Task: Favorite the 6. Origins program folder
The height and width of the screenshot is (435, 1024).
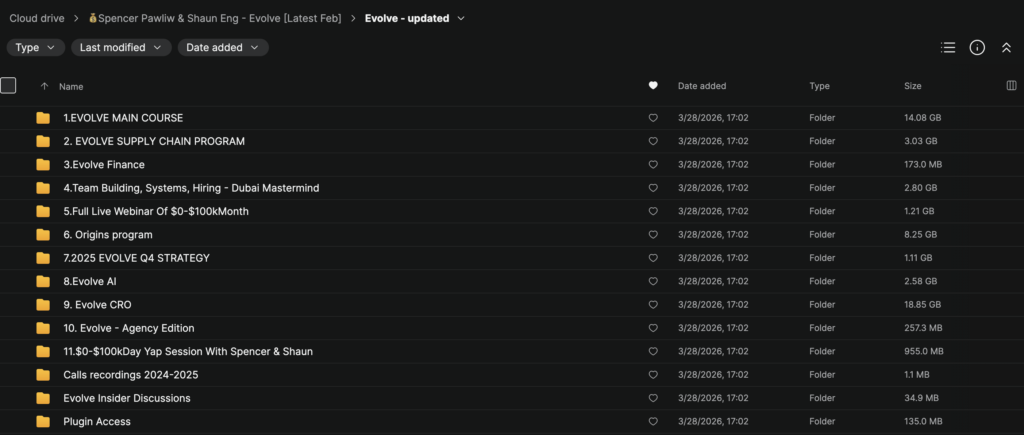Action: [653, 235]
